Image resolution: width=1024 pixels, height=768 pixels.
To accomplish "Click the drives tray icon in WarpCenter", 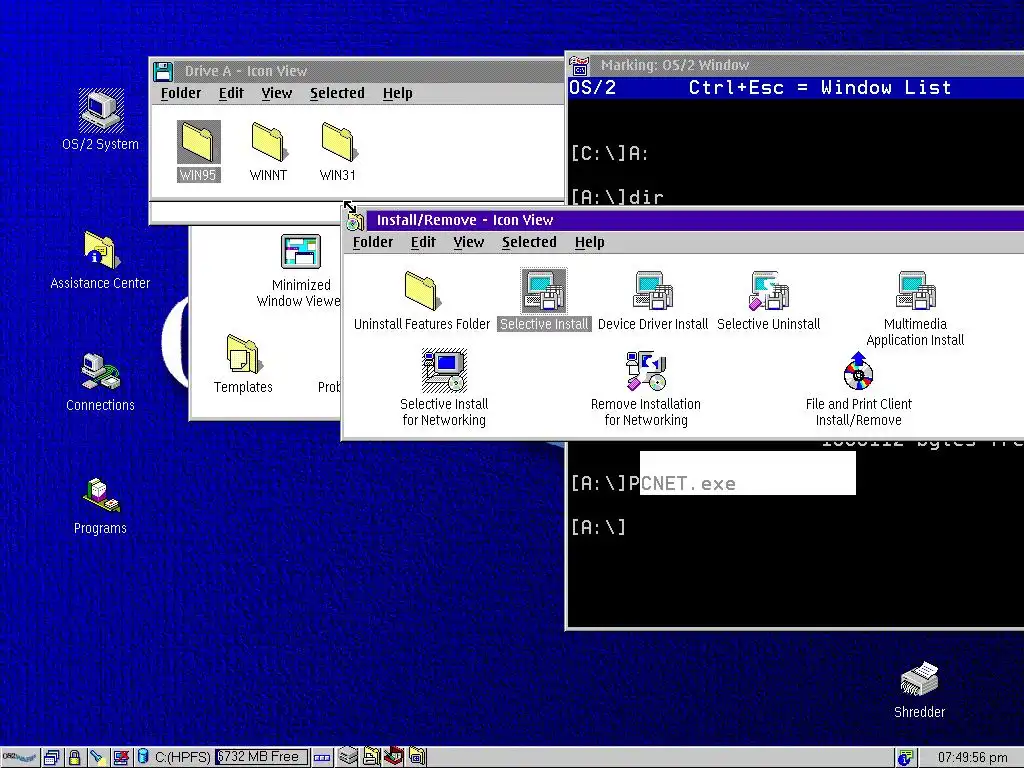I will tap(348, 757).
